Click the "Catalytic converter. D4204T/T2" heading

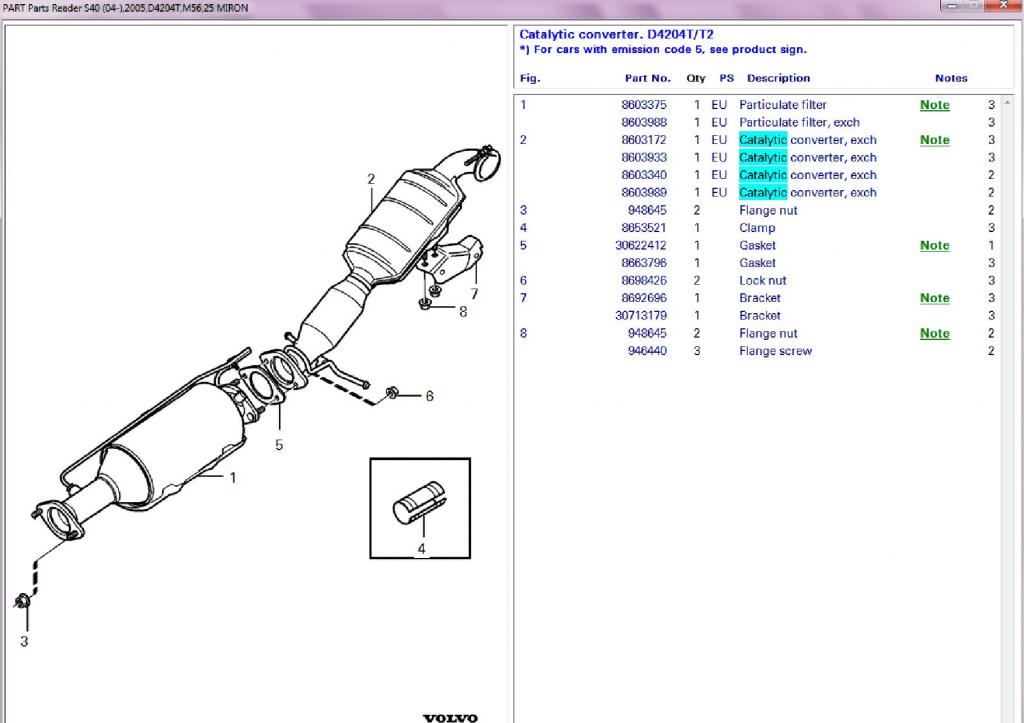tap(616, 35)
